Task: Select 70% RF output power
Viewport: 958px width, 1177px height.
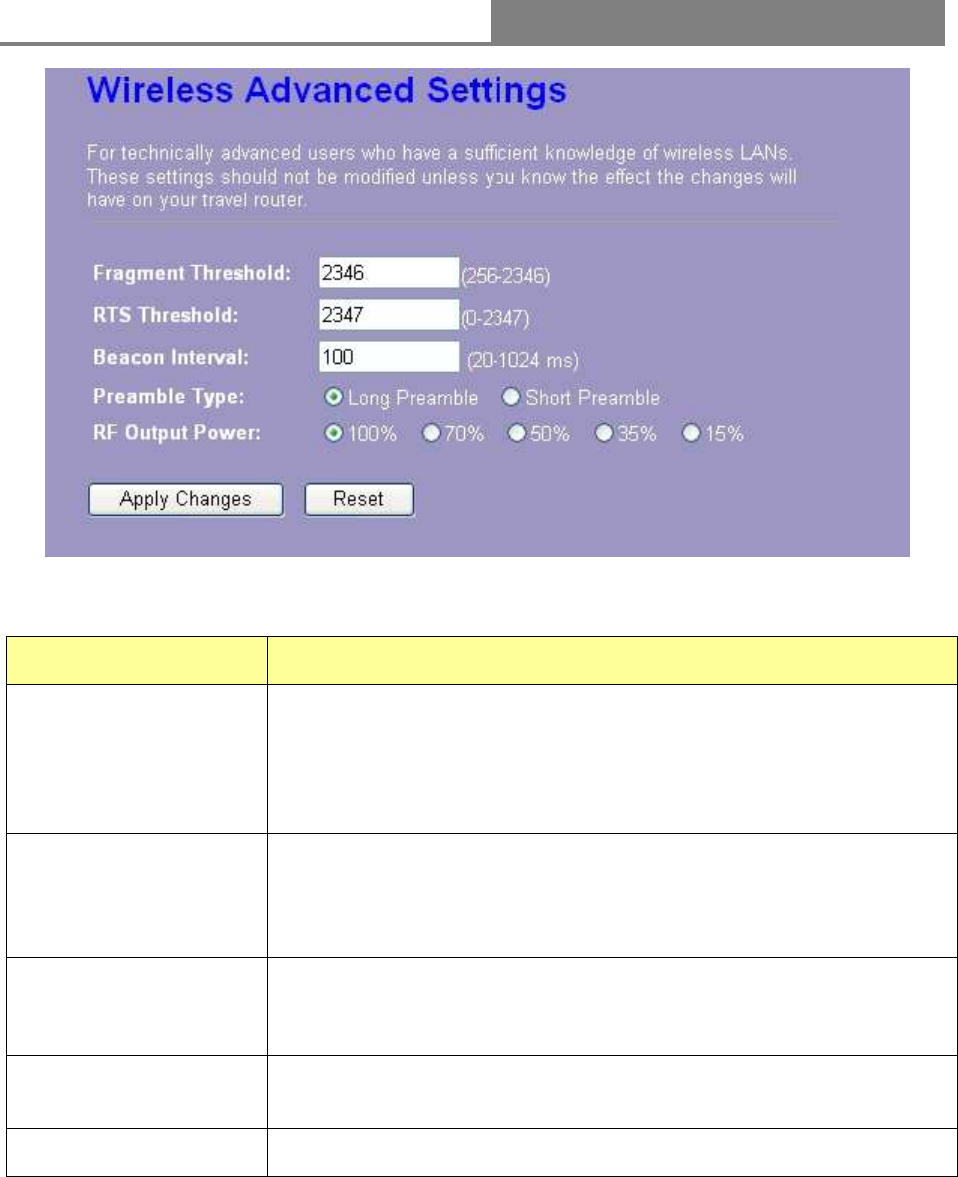Action: point(432,434)
